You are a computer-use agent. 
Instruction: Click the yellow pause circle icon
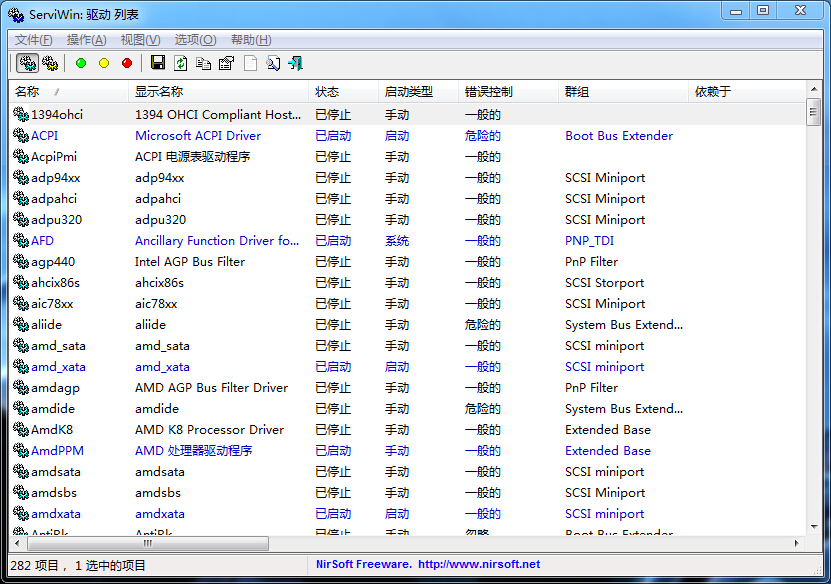104,63
